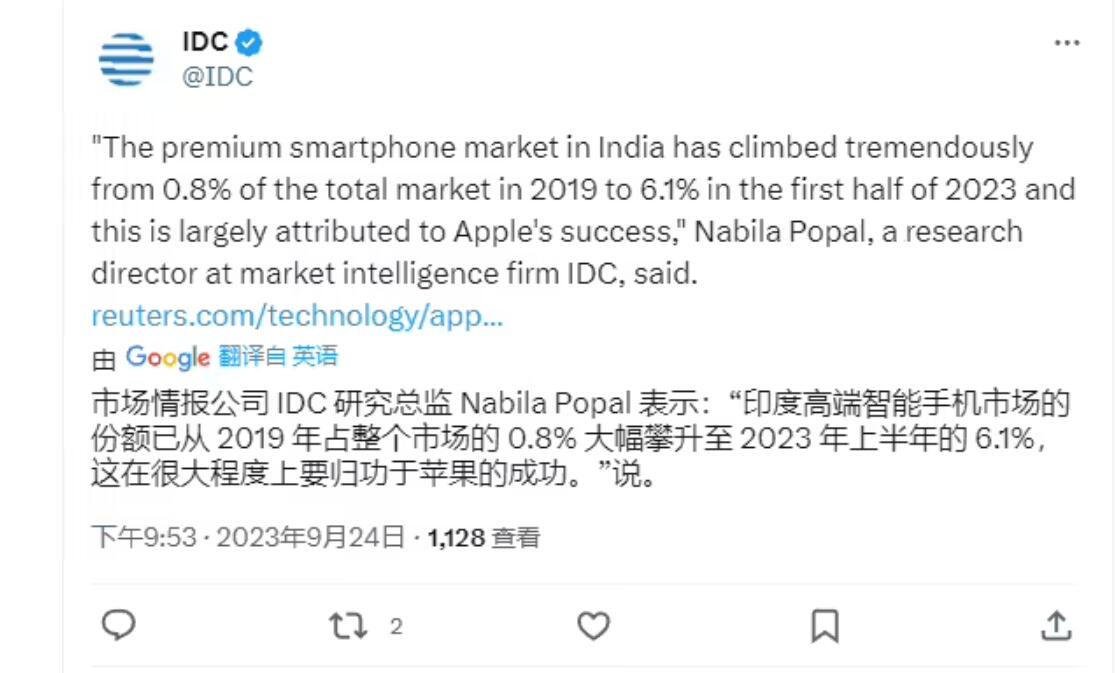Viewport: 1115px width, 673px height.
Task: Open the share icon menu
Action: (x=1056, y=626)
